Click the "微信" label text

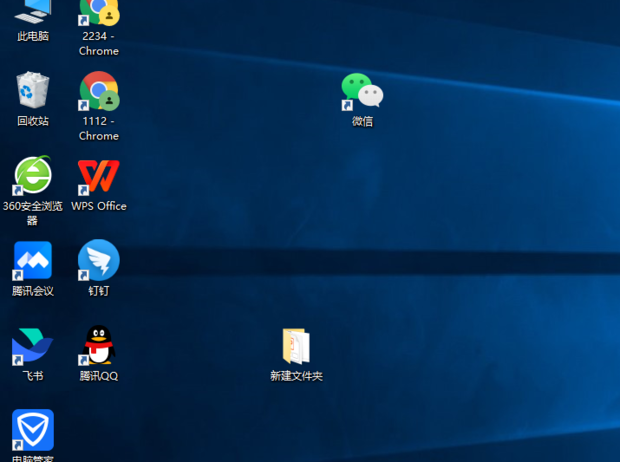(x=363, y=121)
